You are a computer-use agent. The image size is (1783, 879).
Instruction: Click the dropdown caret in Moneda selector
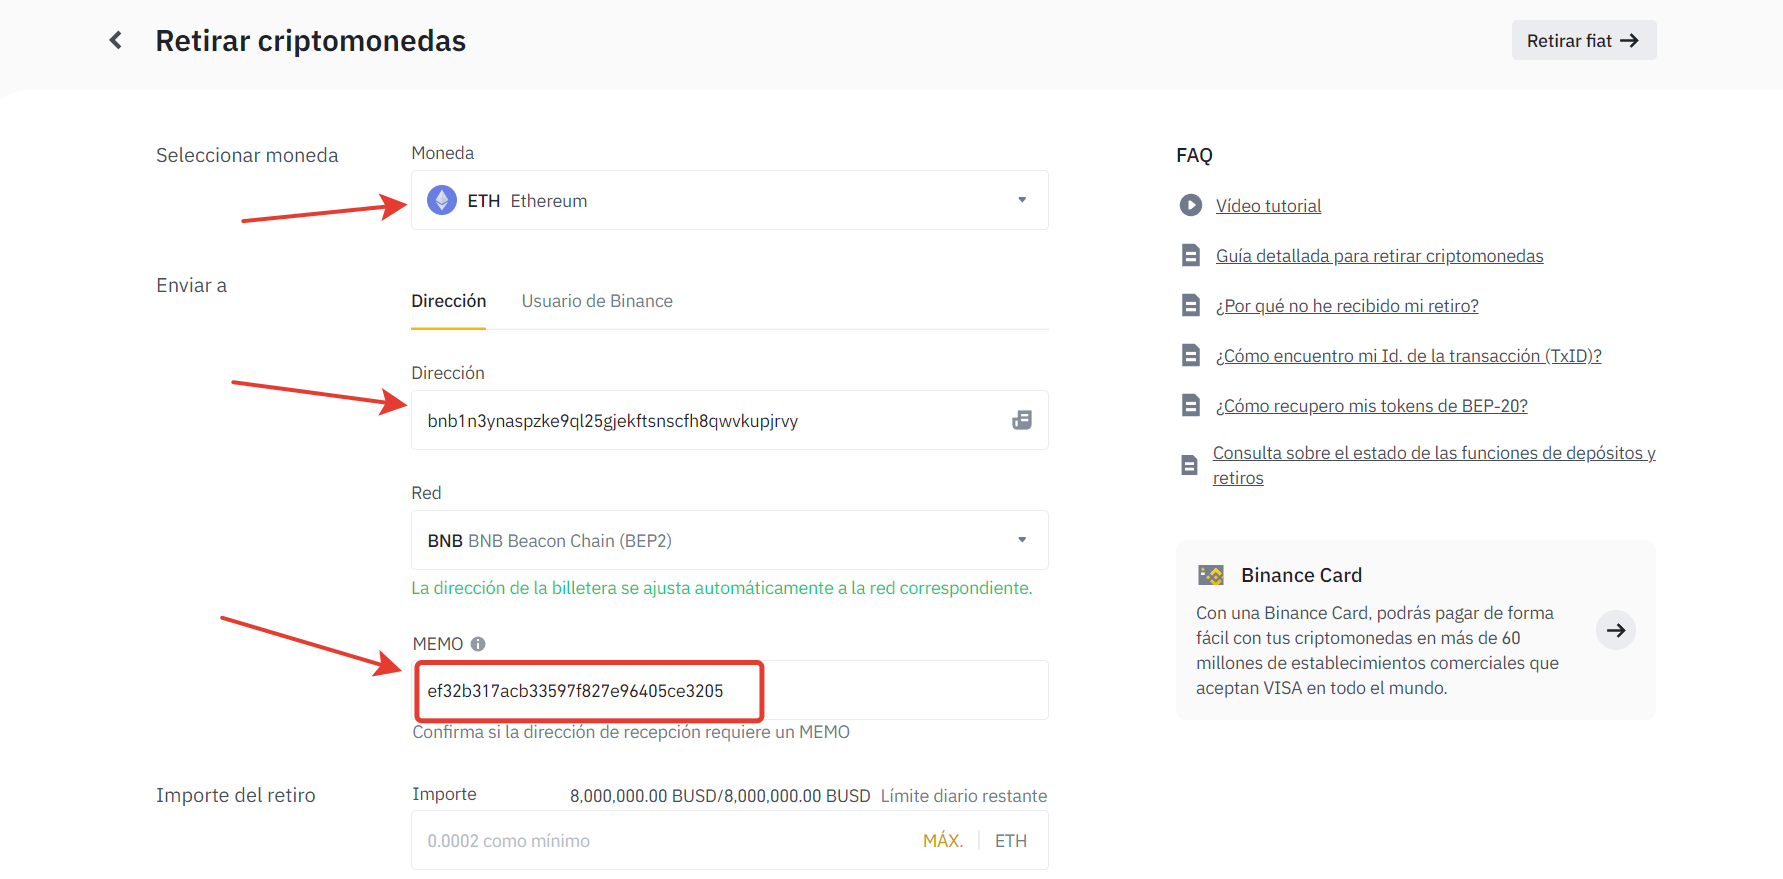pyautogui.click(x=1022, y=200)
